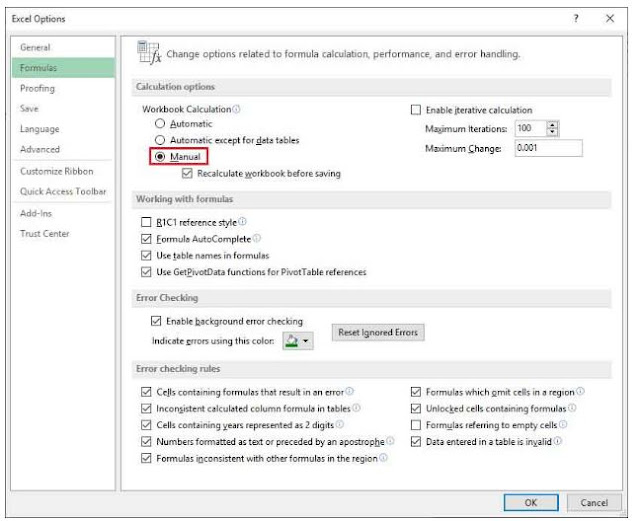Toggle Use GetPivotData functions checkbox

pyautogui.click(x=146, y=272)
